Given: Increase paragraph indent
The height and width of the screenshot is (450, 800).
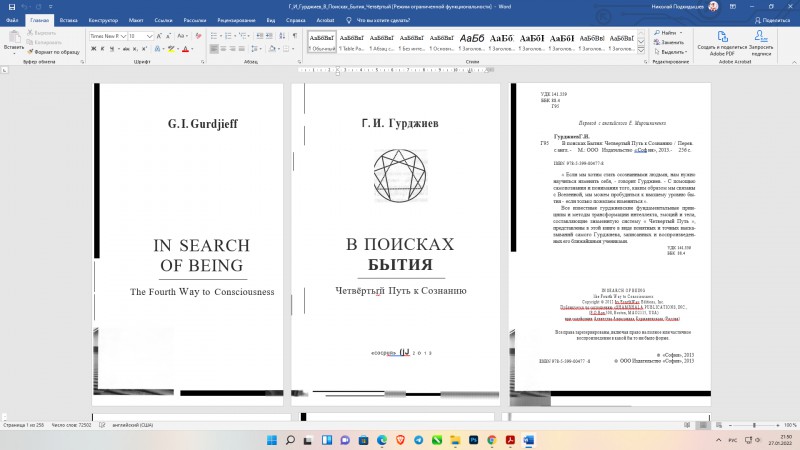Looking at the screenshot, I should click(x=269, y=36).
